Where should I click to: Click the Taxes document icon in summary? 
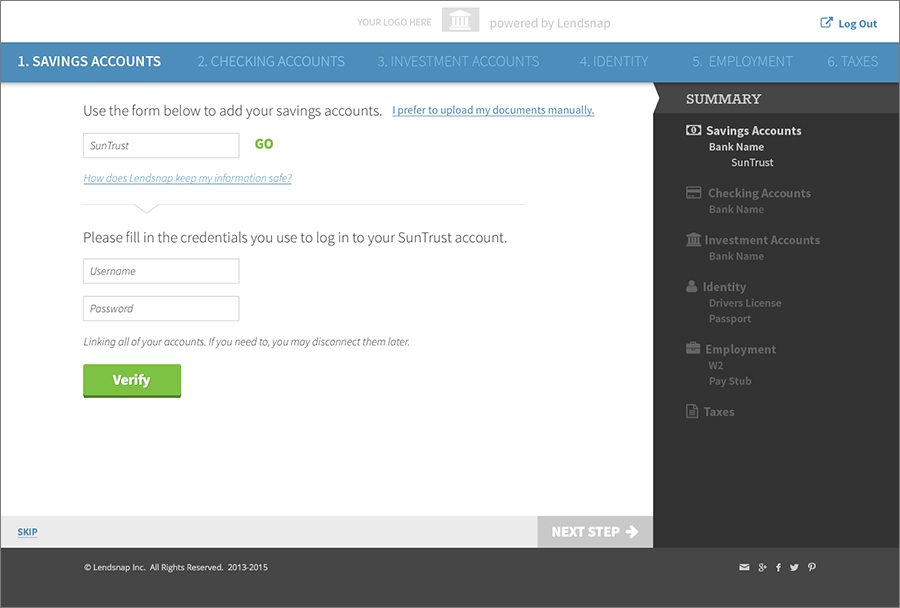(692, 411)
